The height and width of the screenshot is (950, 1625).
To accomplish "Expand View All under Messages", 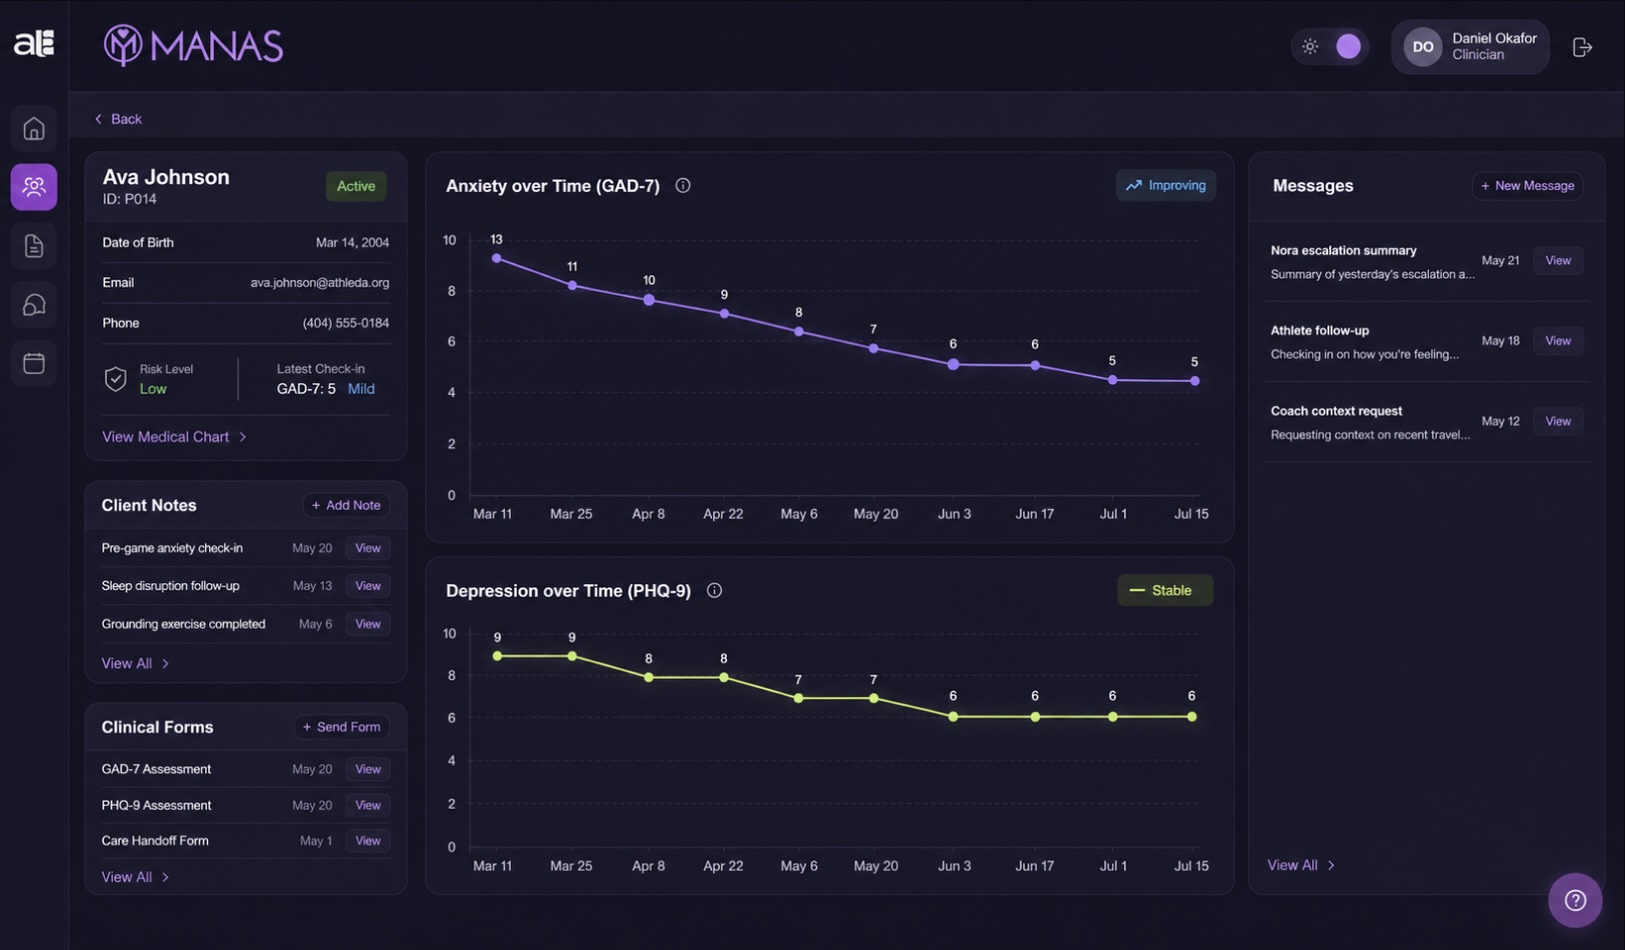I will [x=1301, y=865].
